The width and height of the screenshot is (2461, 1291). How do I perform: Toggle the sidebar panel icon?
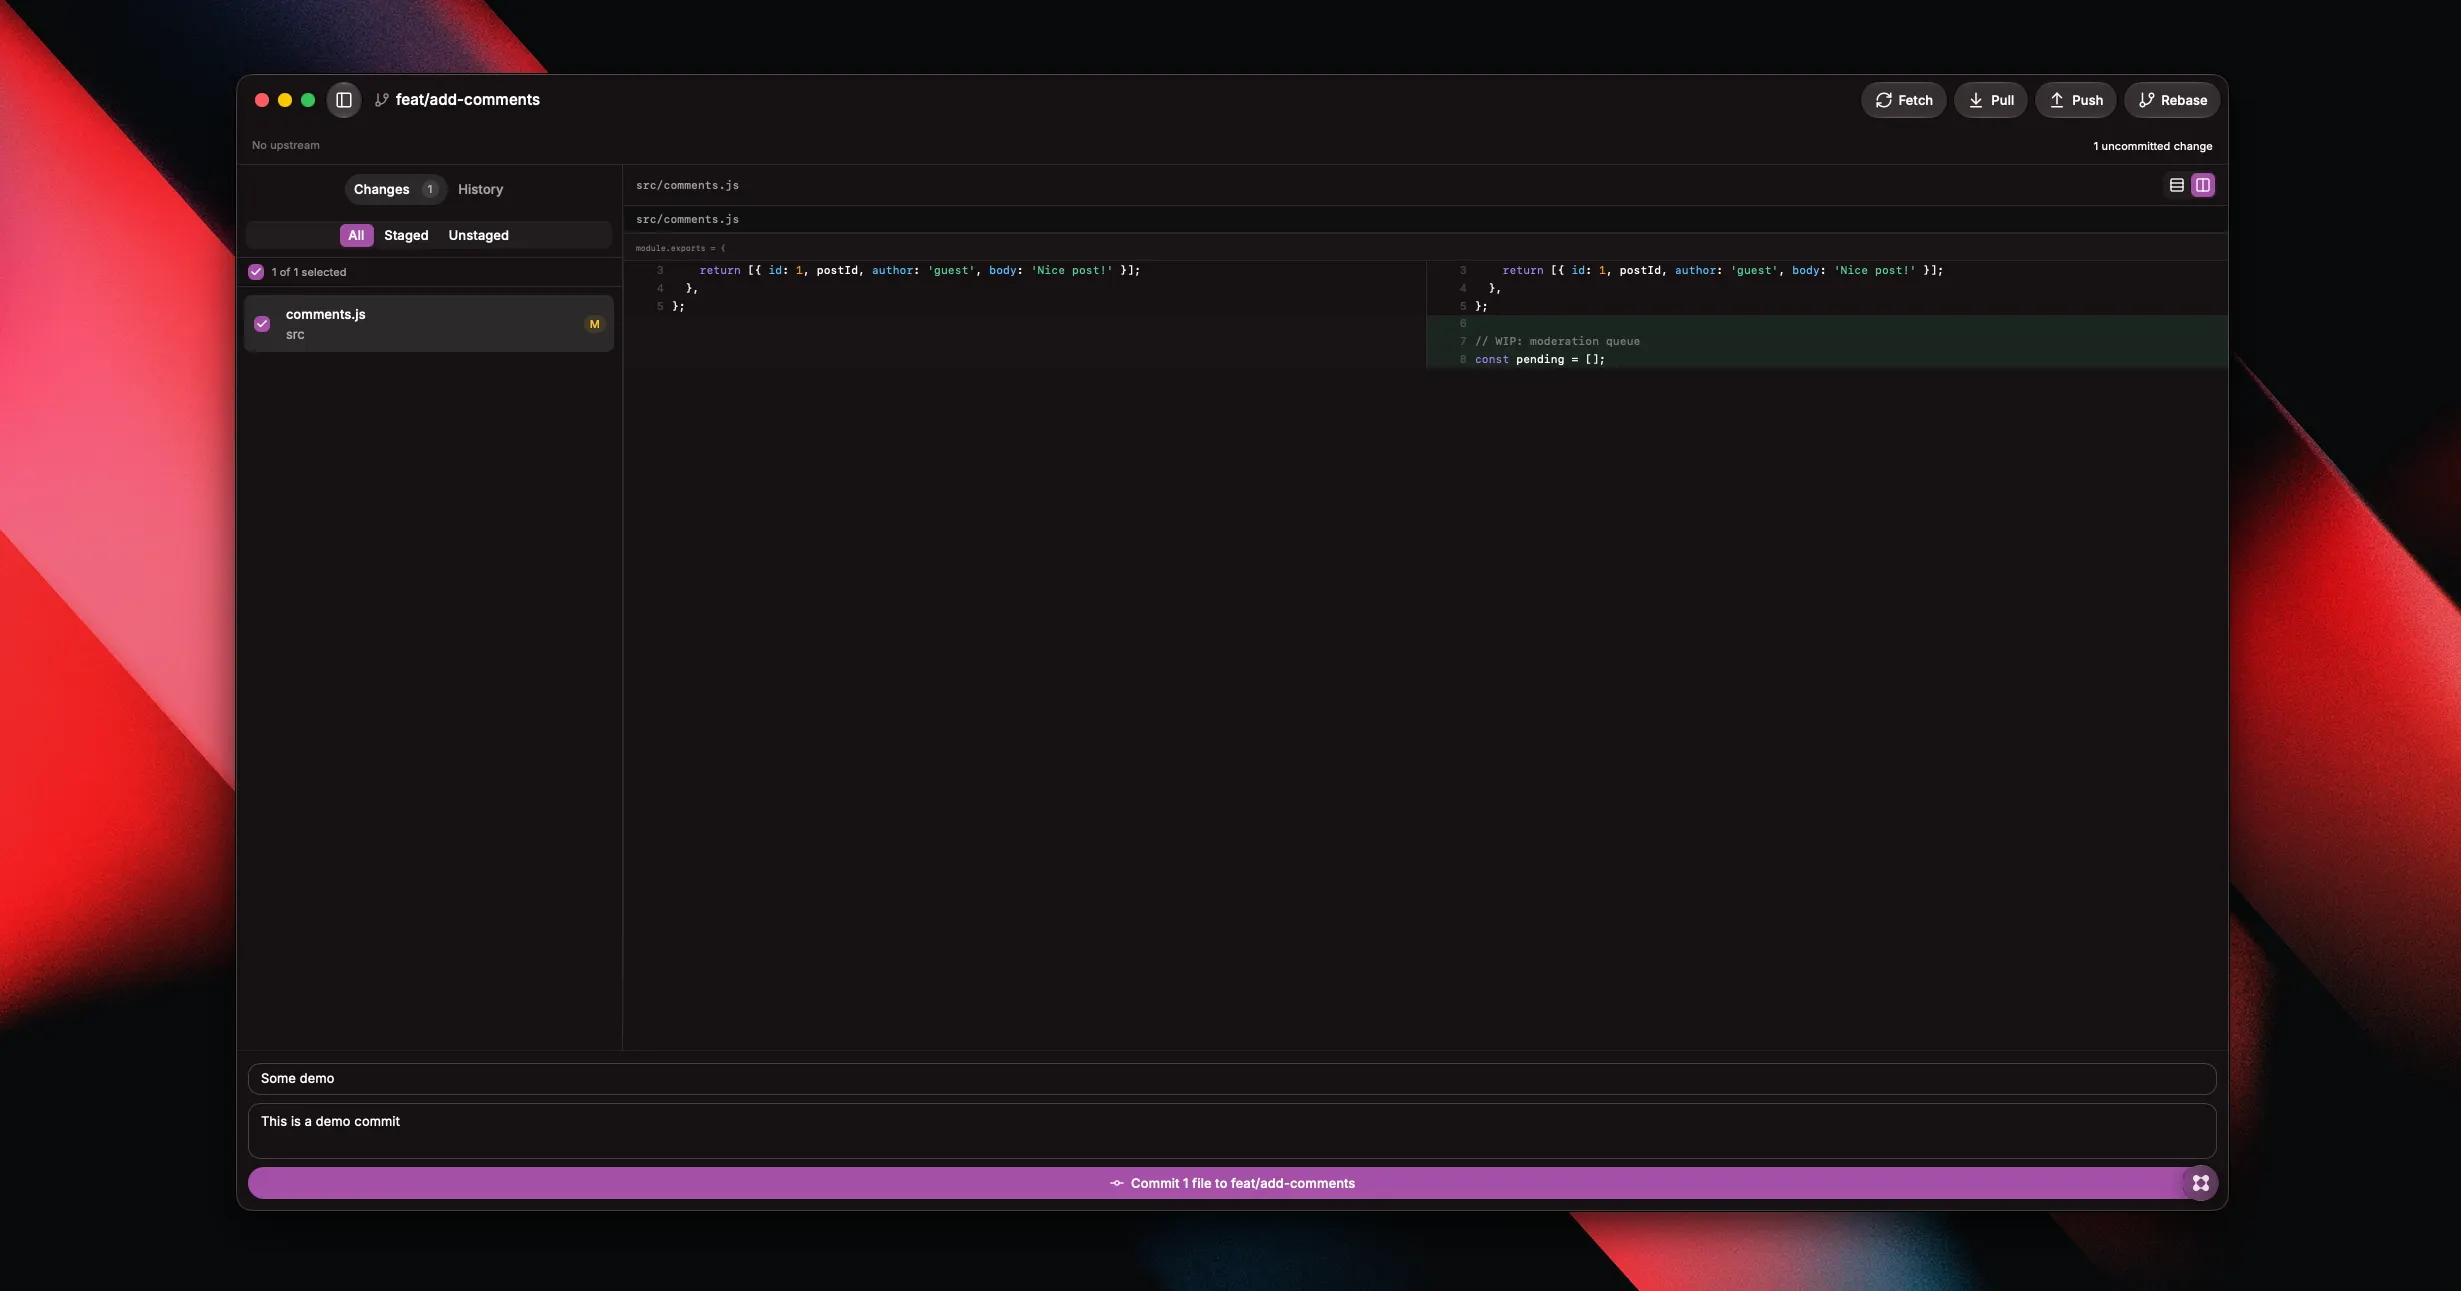pyautogui.click(x=344, y=100)
